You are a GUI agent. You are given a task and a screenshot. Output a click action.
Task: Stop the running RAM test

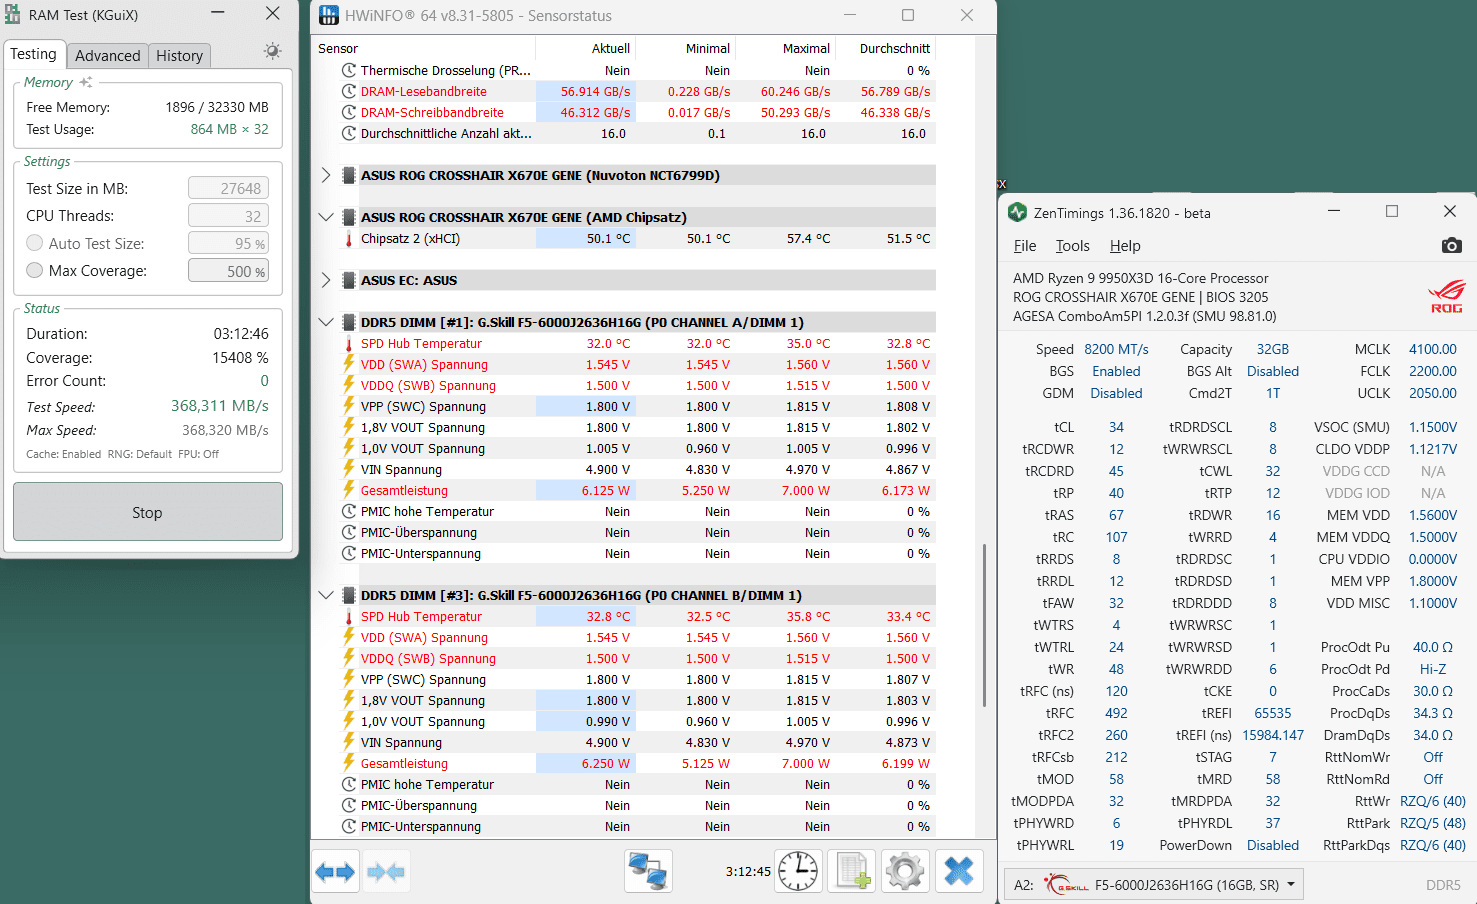[x=148, y=512]
